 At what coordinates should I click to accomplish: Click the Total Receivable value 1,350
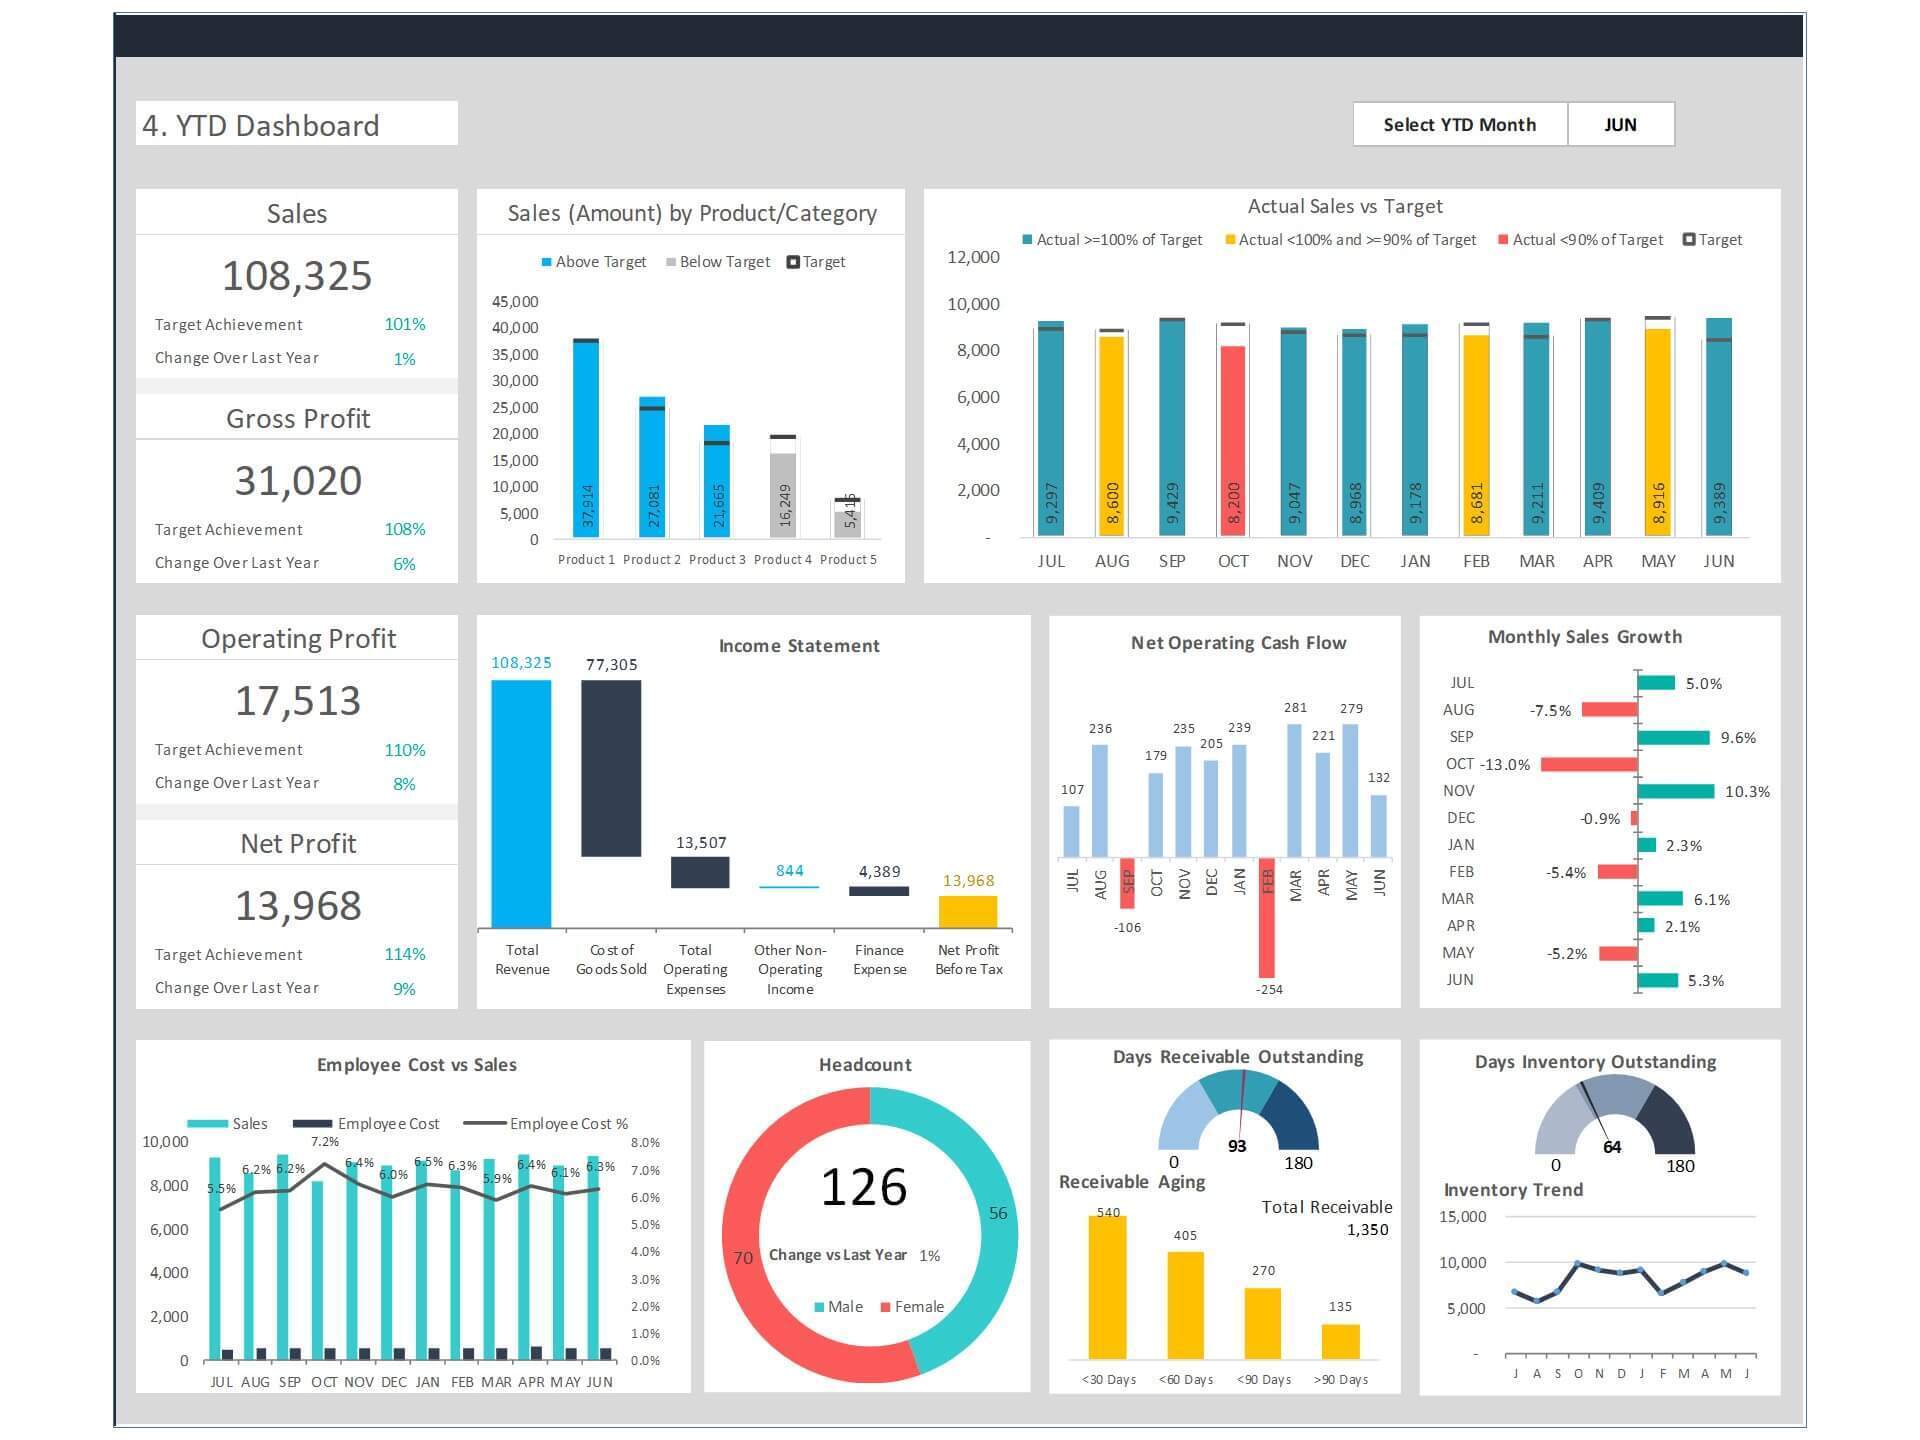tap(1367, 1230)
